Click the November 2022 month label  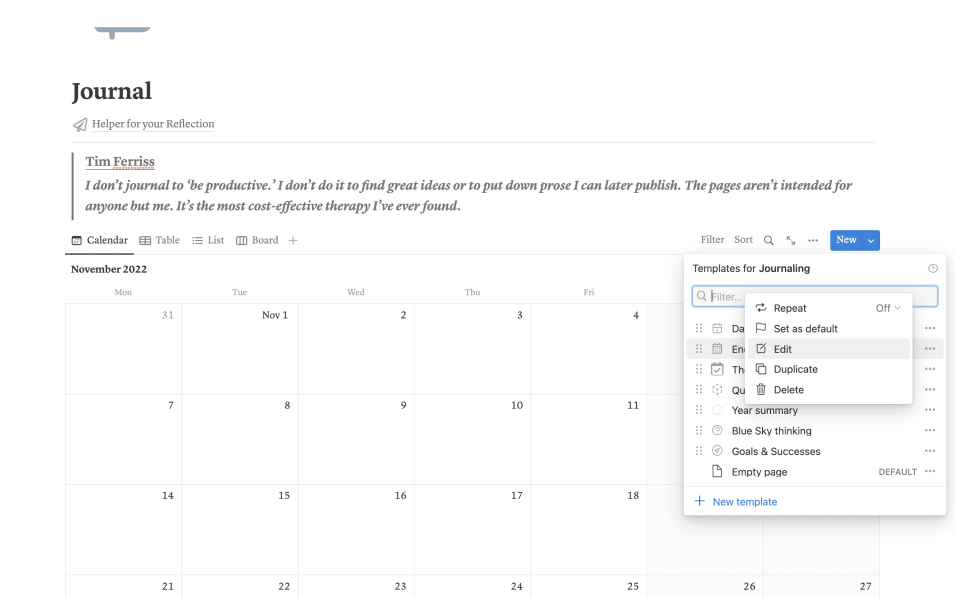click(109, 269)
